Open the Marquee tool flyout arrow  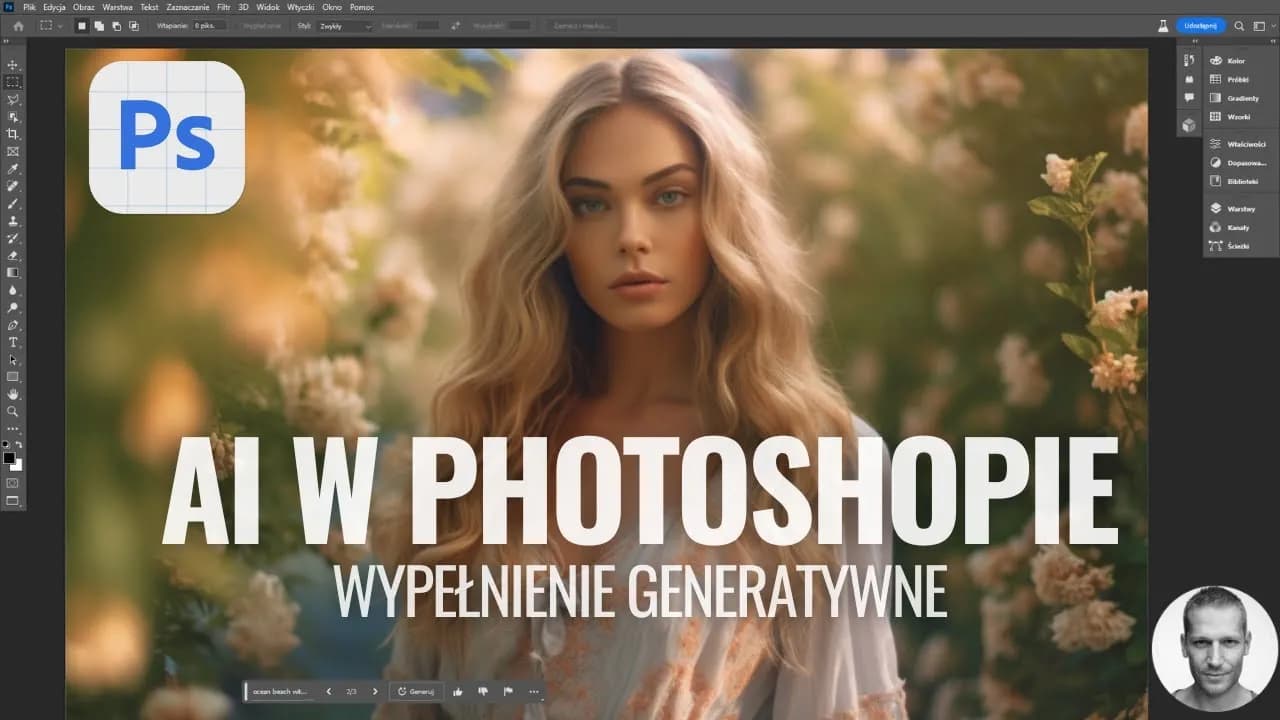tap(60, 26)
